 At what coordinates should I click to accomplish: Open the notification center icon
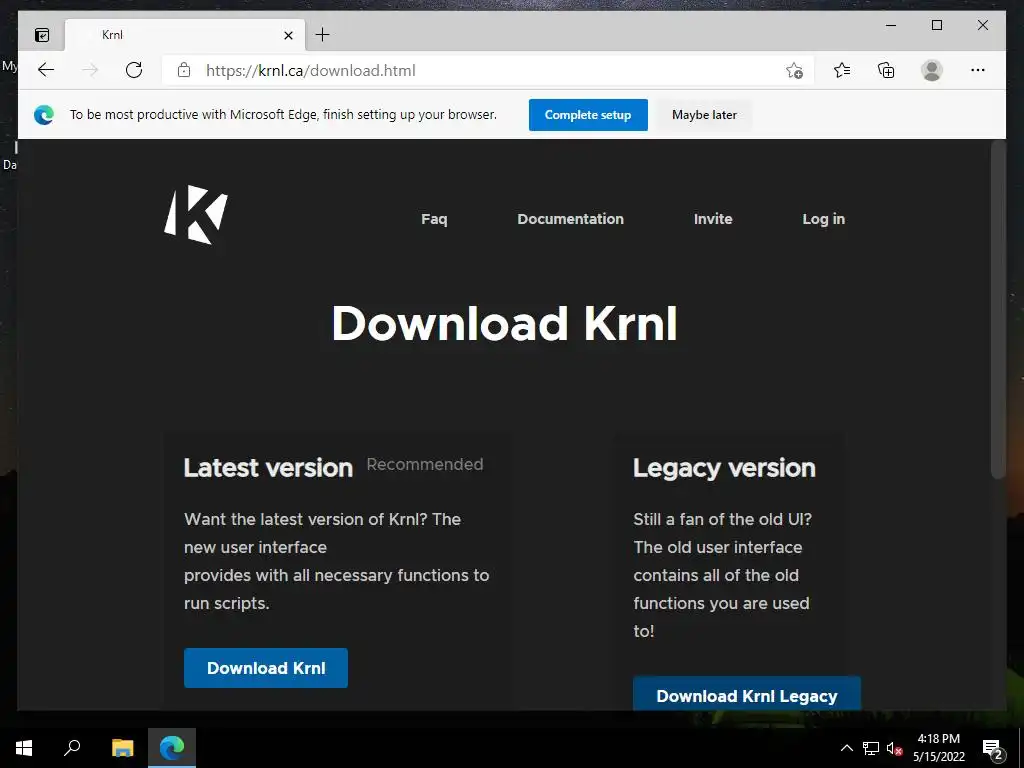(x=993, y=749)
